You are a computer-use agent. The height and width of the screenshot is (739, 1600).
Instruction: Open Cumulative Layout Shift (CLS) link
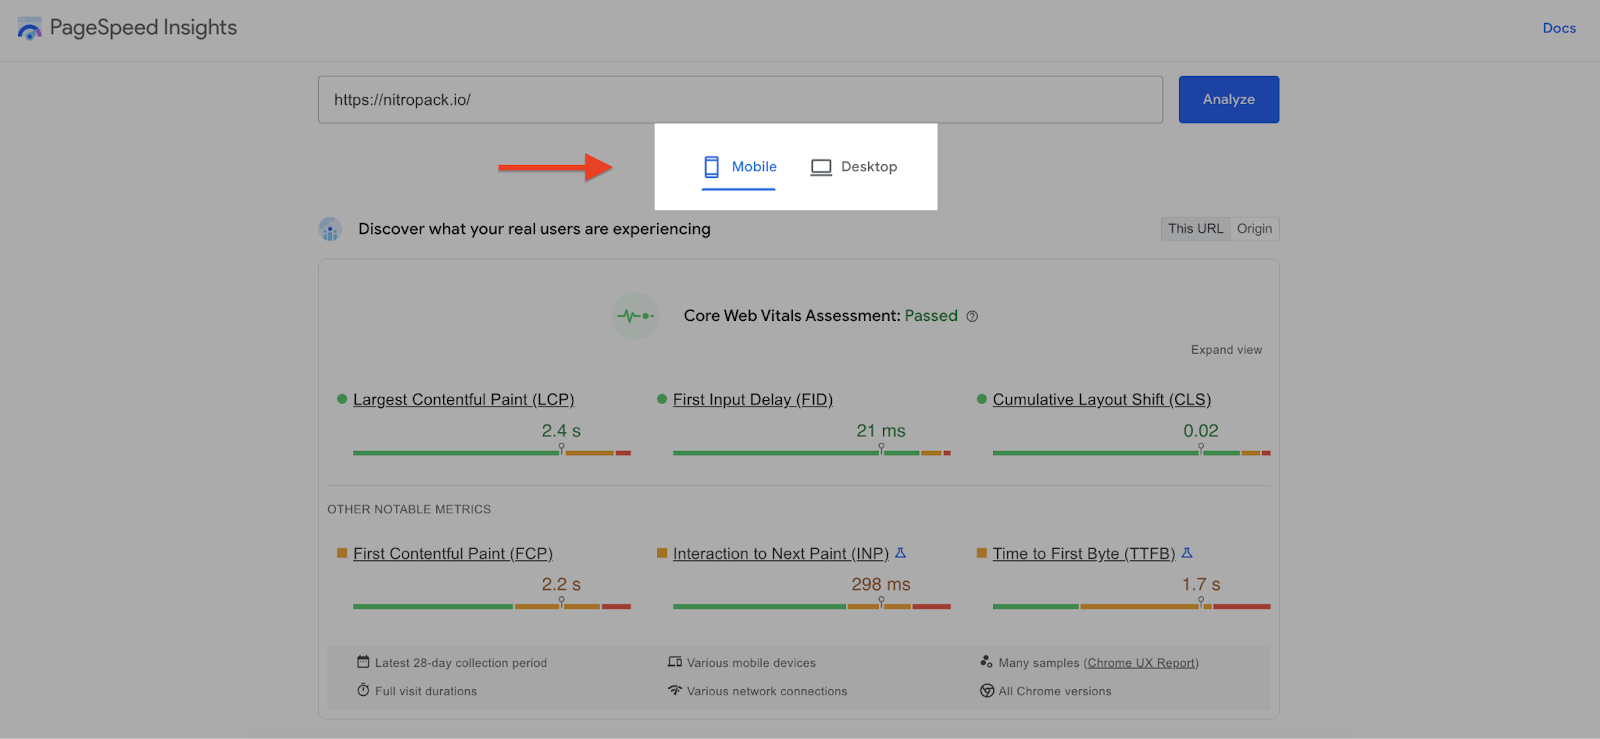[1102, 399]
